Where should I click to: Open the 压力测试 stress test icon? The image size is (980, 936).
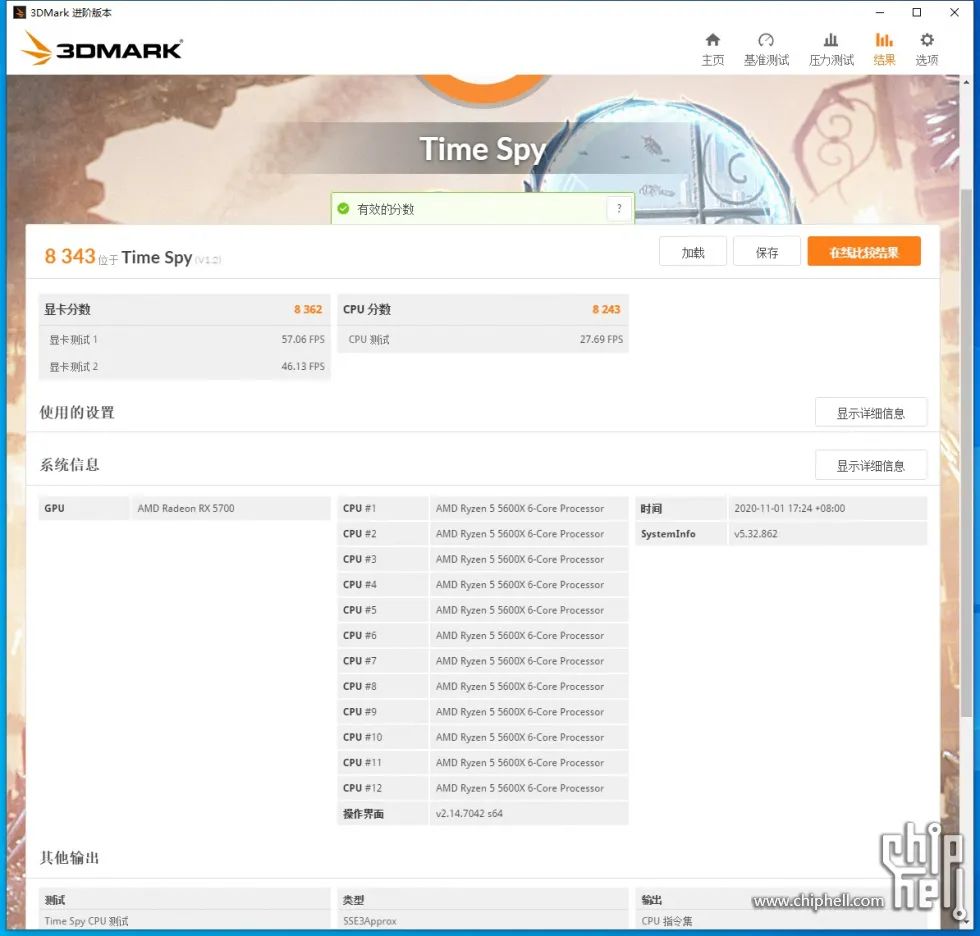(x=831, y=41)
